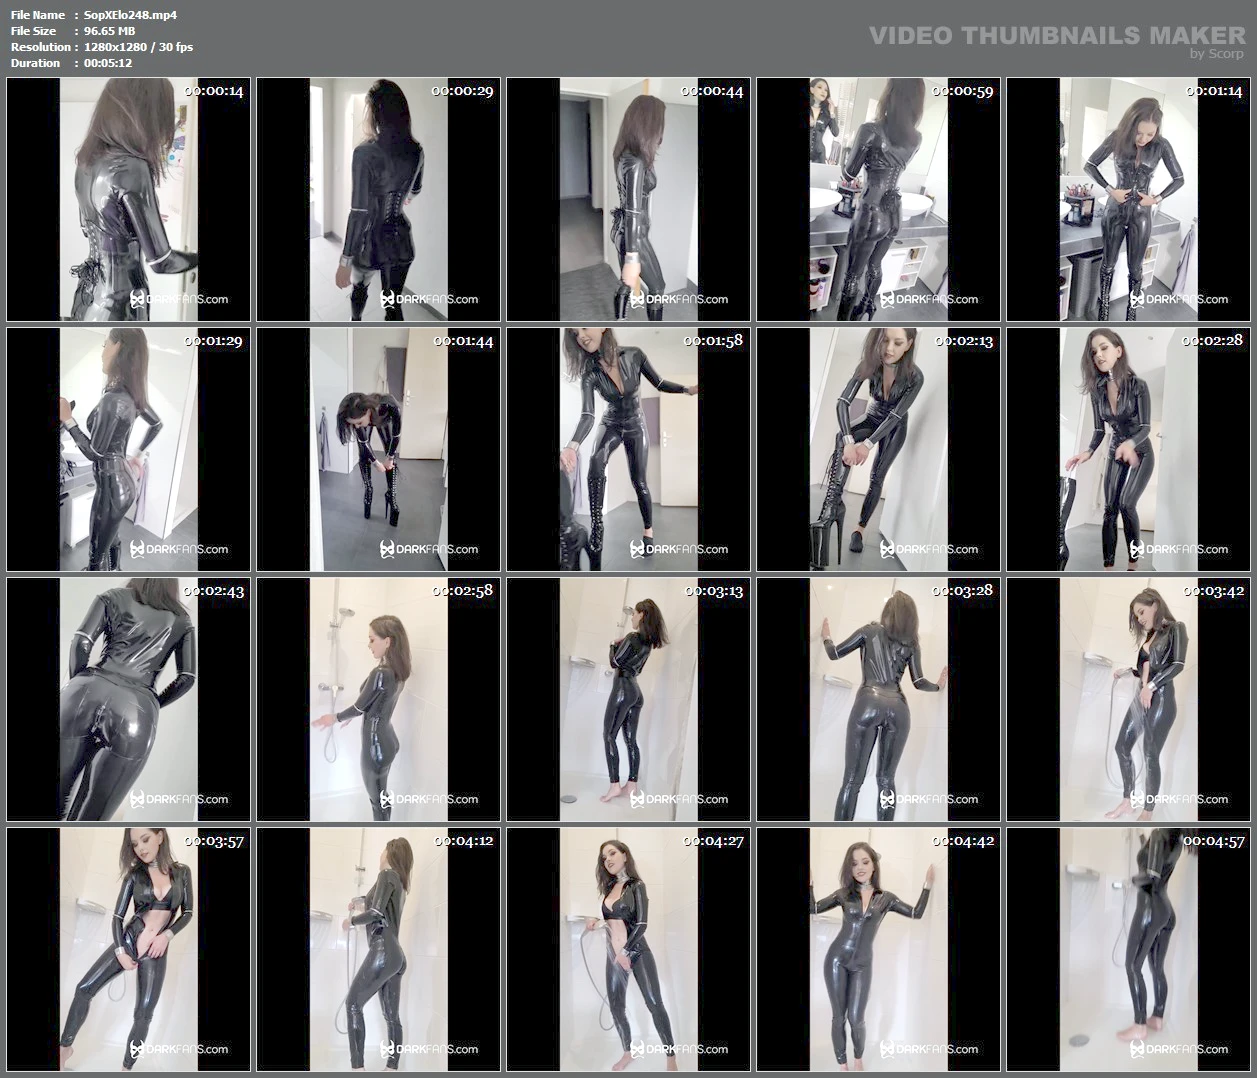Open the frame marked 00:00:29
1257x1078 pixels.
(x=378, y=199)
